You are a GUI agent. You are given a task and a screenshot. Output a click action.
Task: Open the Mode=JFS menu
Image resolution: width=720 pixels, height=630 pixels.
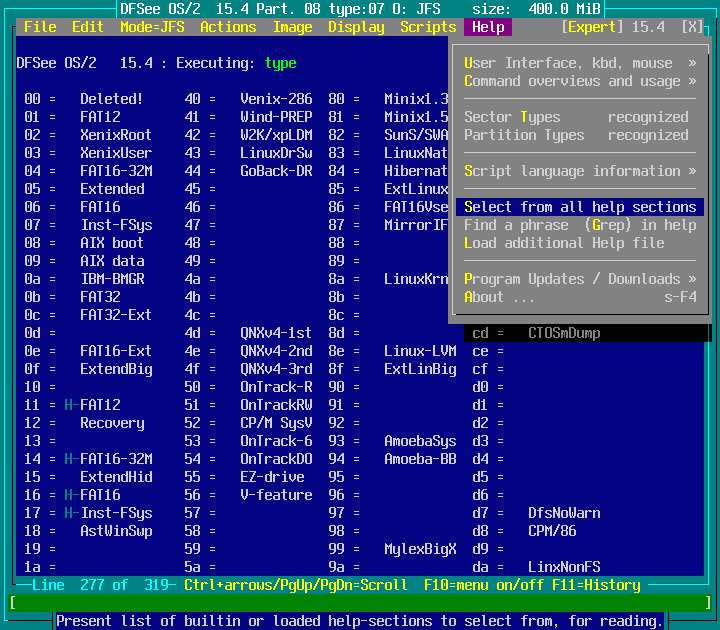pos(152,27)
